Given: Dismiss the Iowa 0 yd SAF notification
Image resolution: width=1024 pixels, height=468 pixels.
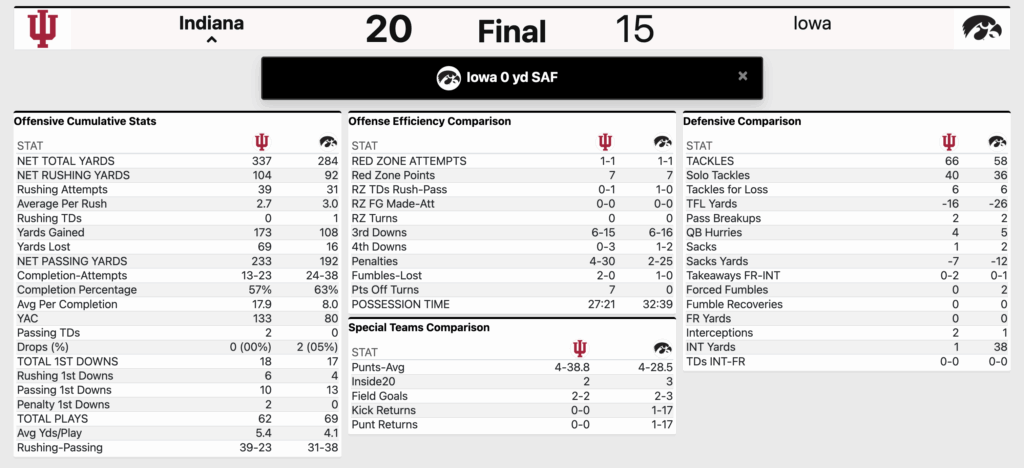Looking at the screenshot, I should pyautogui.click(x=743, y=76).
